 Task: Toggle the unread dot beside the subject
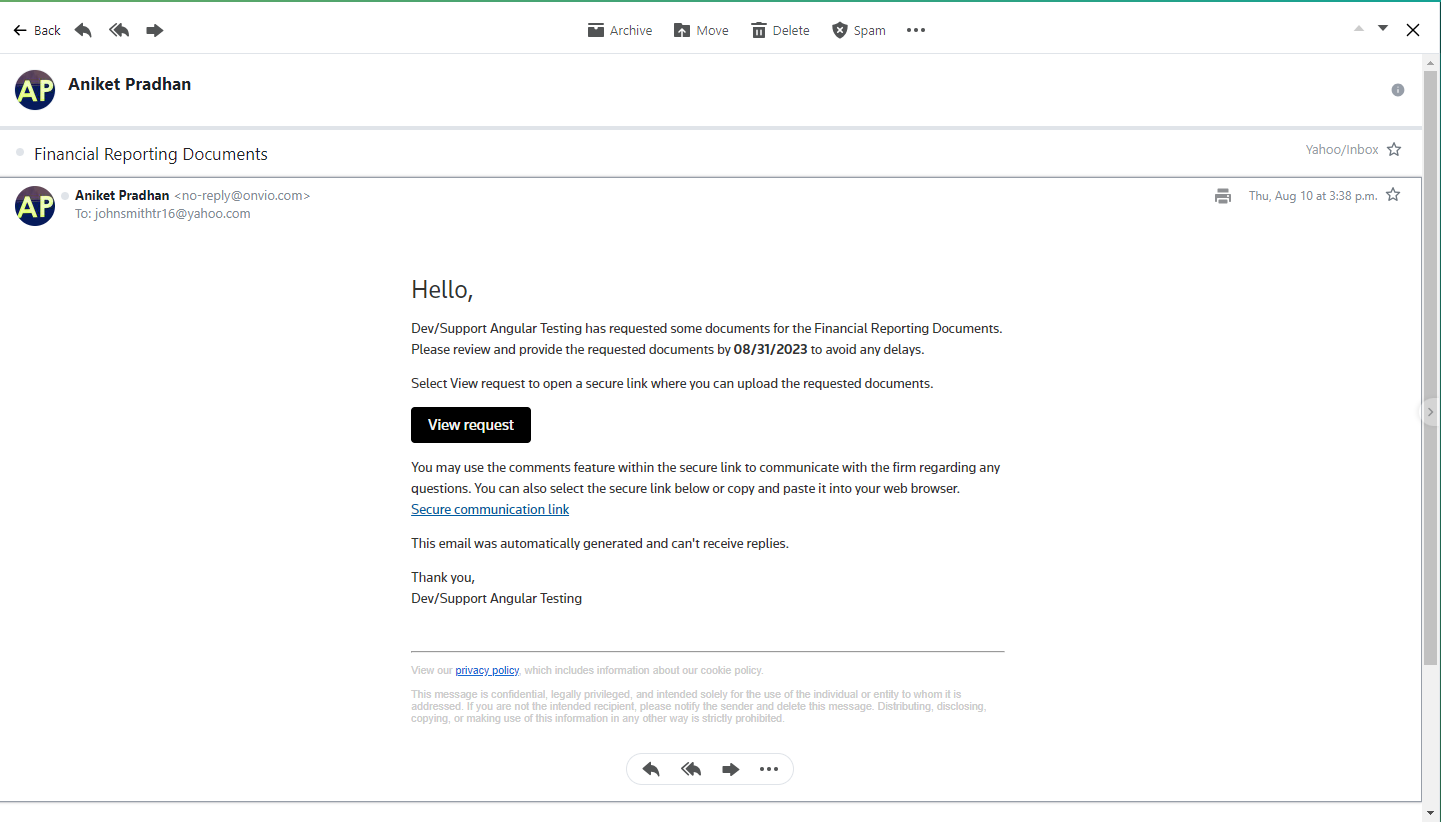pyautogui.click(x=20, y=152)
